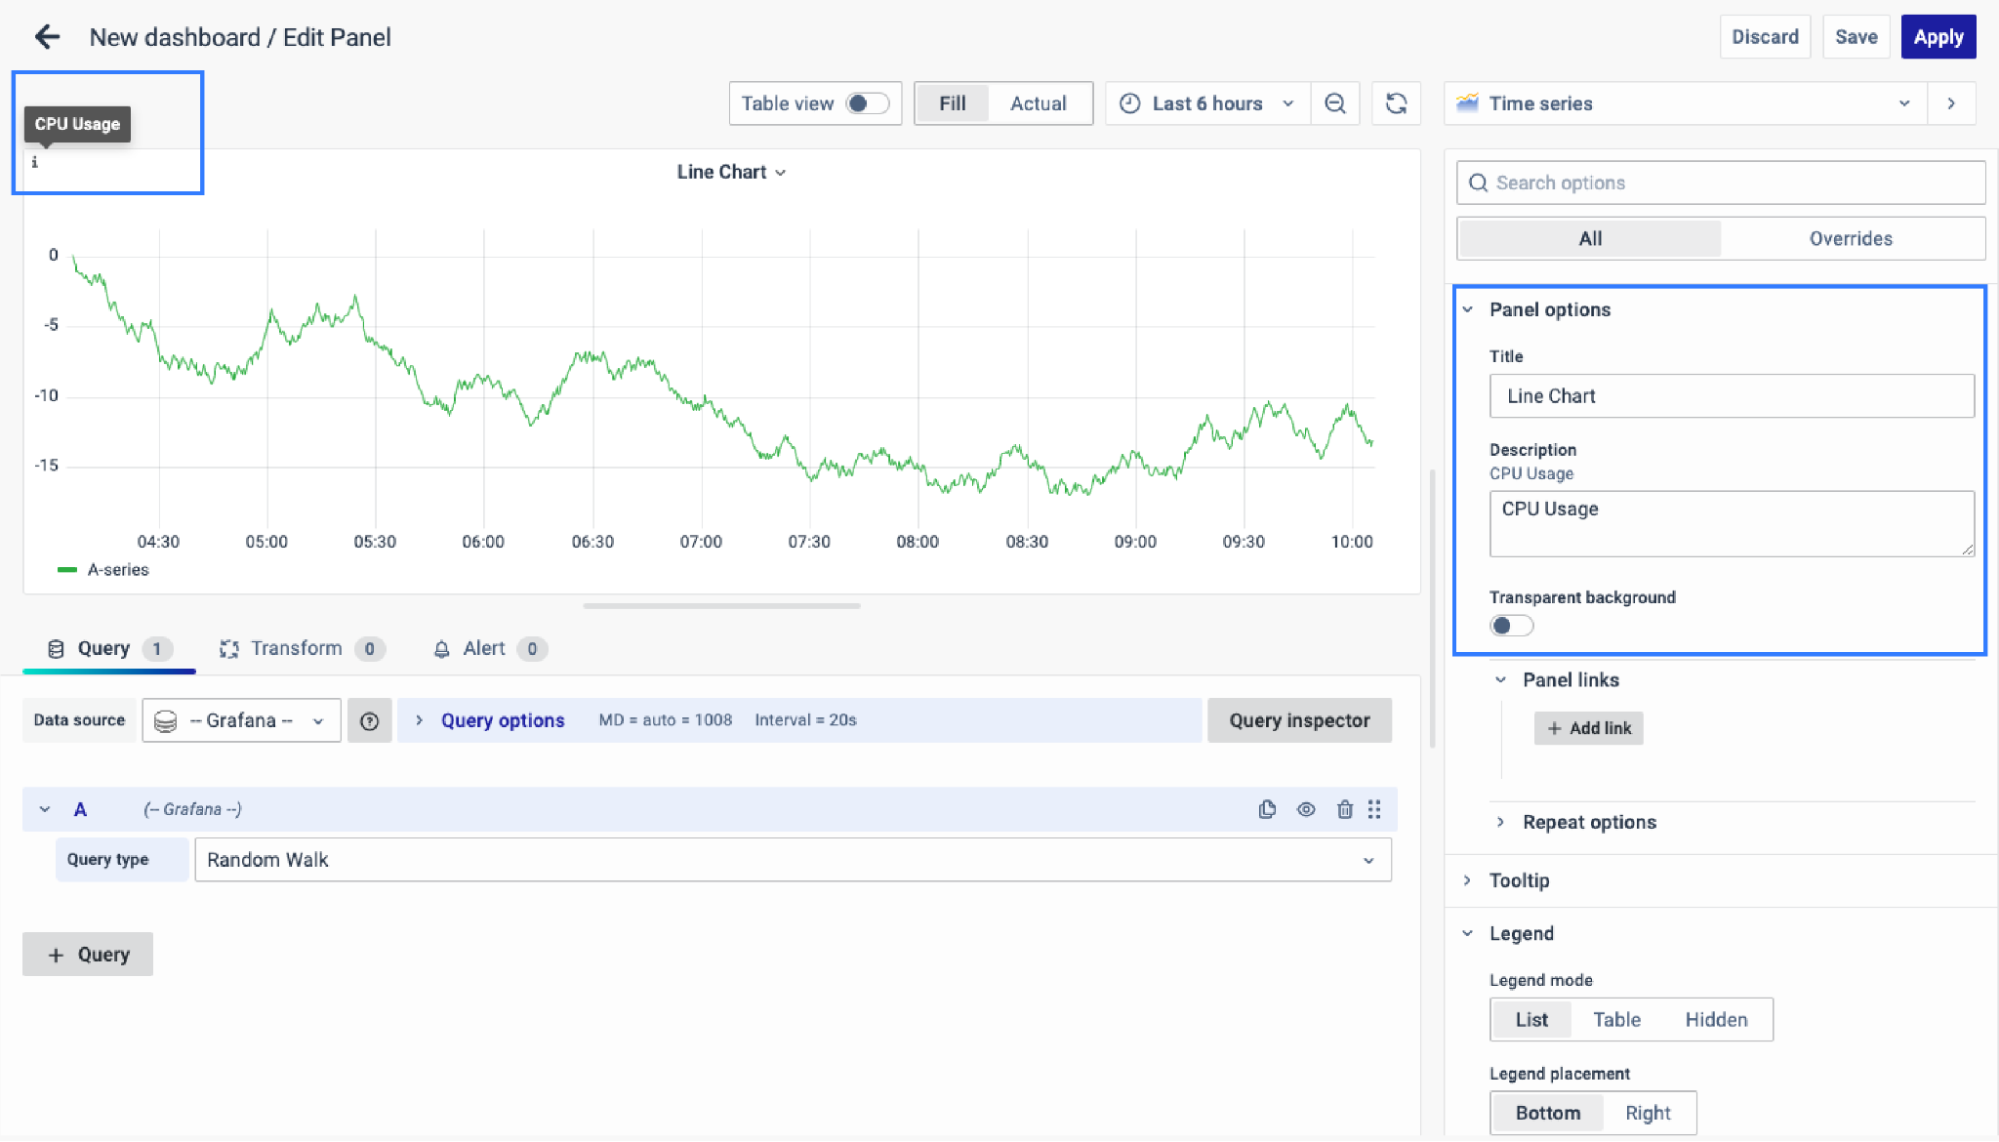Enable Transparent background toggle
The height and width of the screenshot is (1142, 1999).
[x=1510, y=626]
